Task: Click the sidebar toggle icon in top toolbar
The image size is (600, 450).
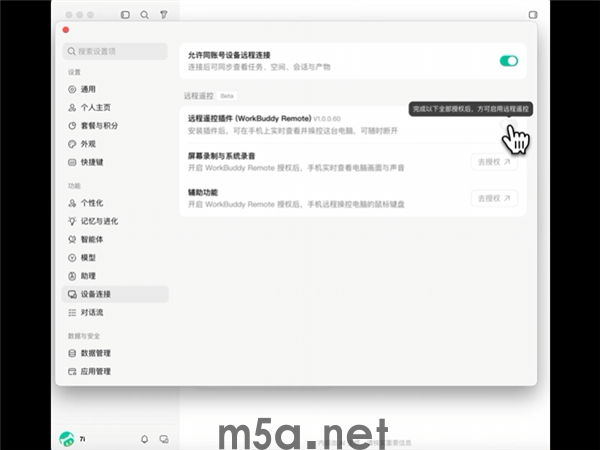Action: pos(125,15)
